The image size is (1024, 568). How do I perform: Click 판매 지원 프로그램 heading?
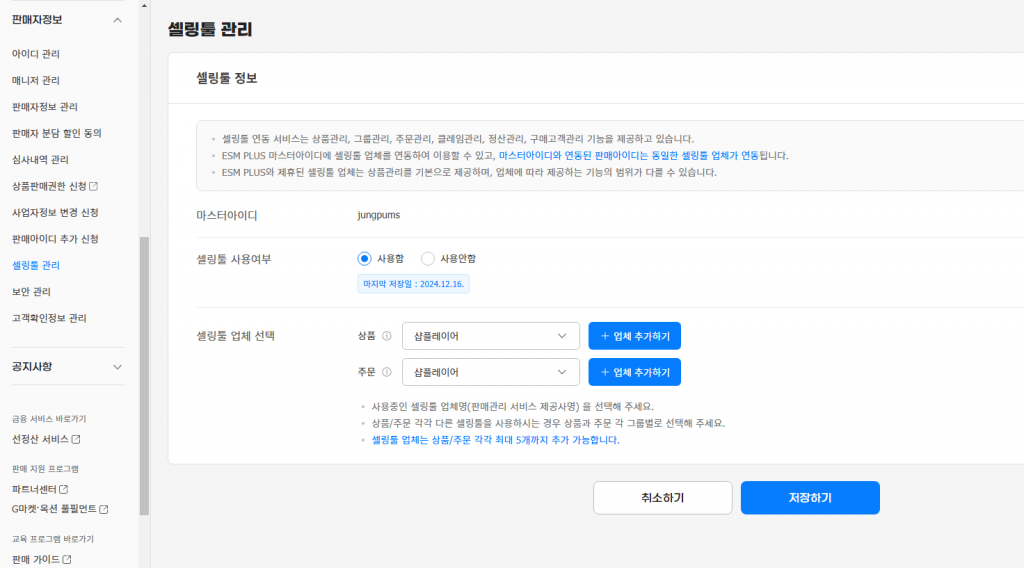45,469
